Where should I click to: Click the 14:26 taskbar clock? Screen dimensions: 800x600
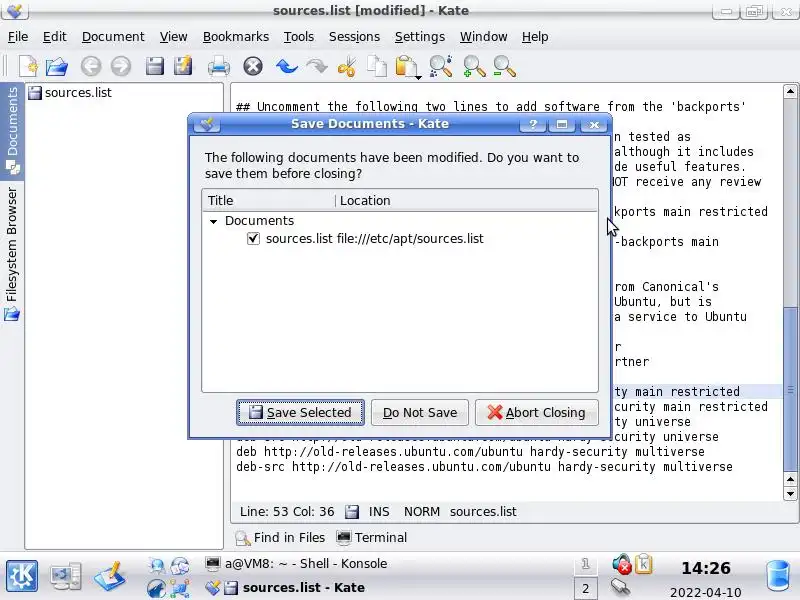tap(706, 568)
